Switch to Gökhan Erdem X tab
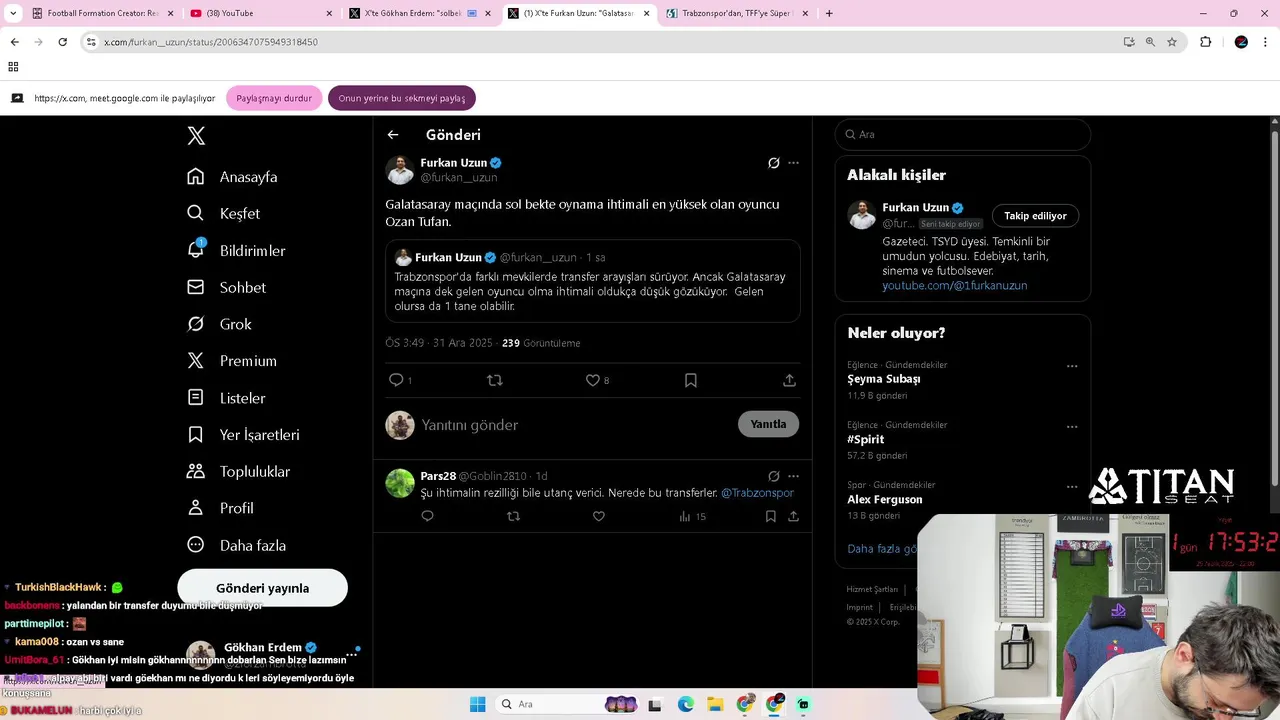 tap(420, 13)
